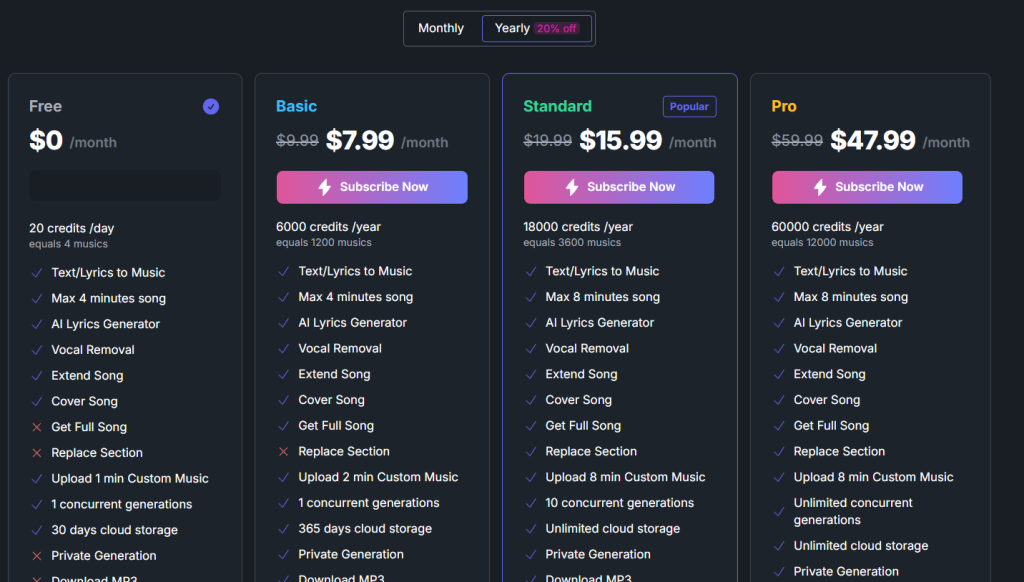The width and height of the screenshot is (1024, 582).
Task: Click red X beside Basic Replace Section
Action: point(283,452)
